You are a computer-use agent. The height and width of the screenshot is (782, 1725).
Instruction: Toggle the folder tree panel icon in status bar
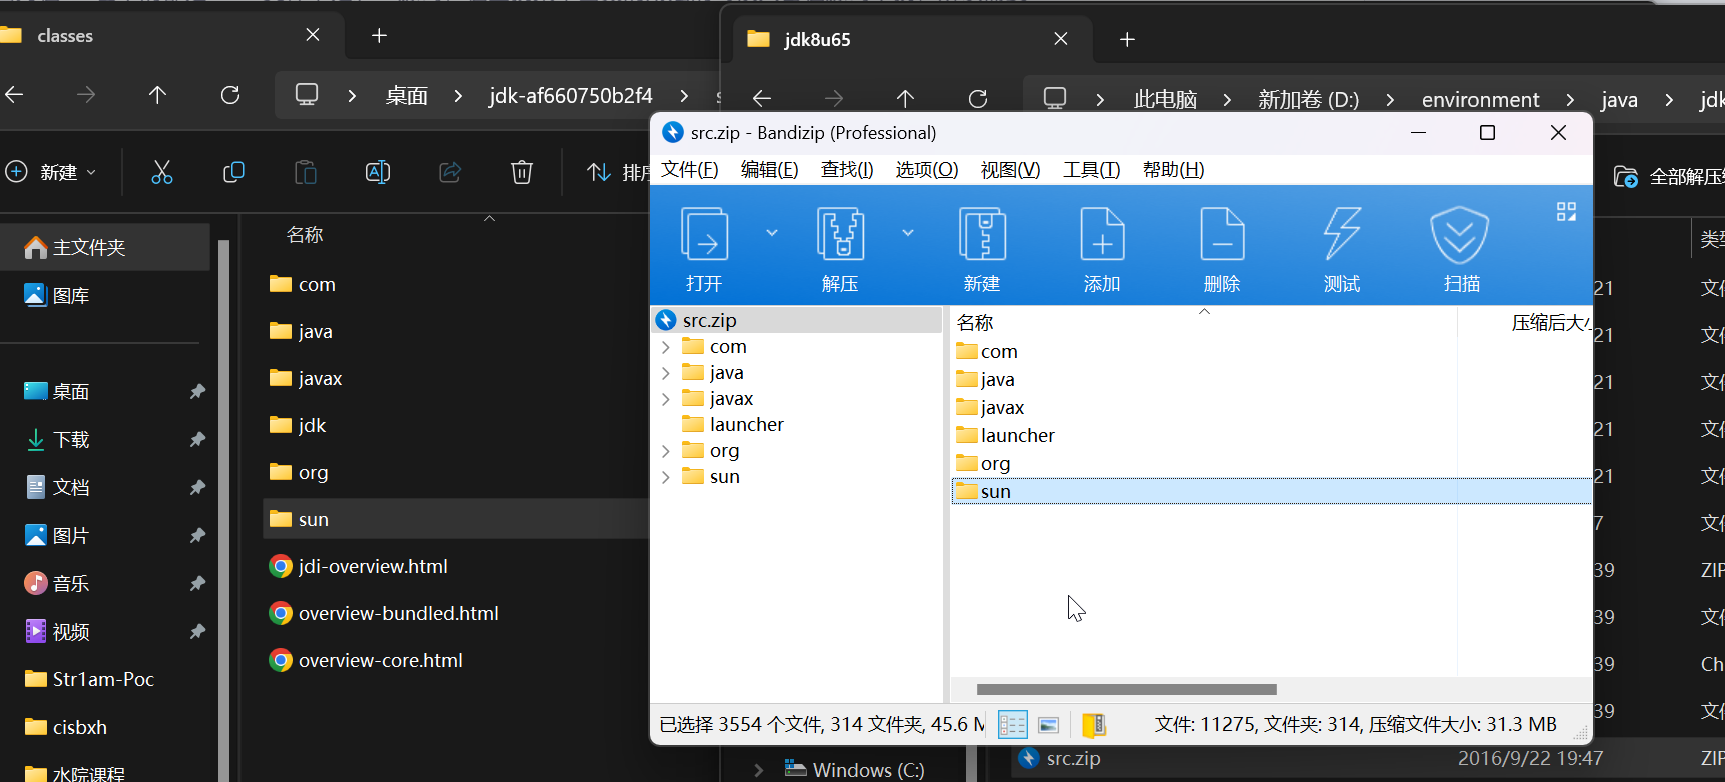click(1094, 725)
